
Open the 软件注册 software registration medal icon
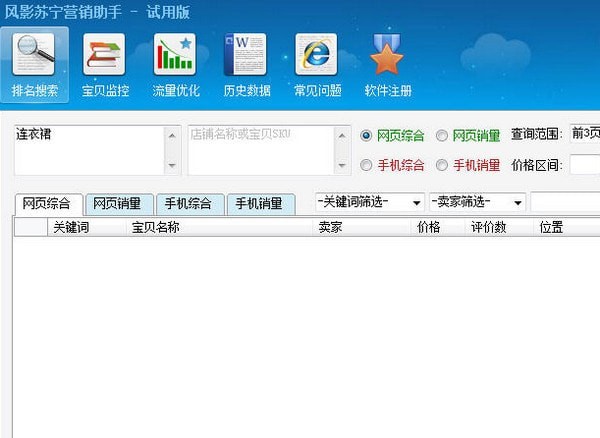pyautogui.click(x=387, y=65)
